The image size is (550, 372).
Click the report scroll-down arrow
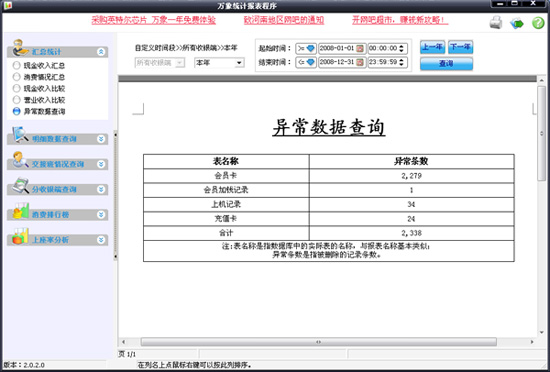542,332
